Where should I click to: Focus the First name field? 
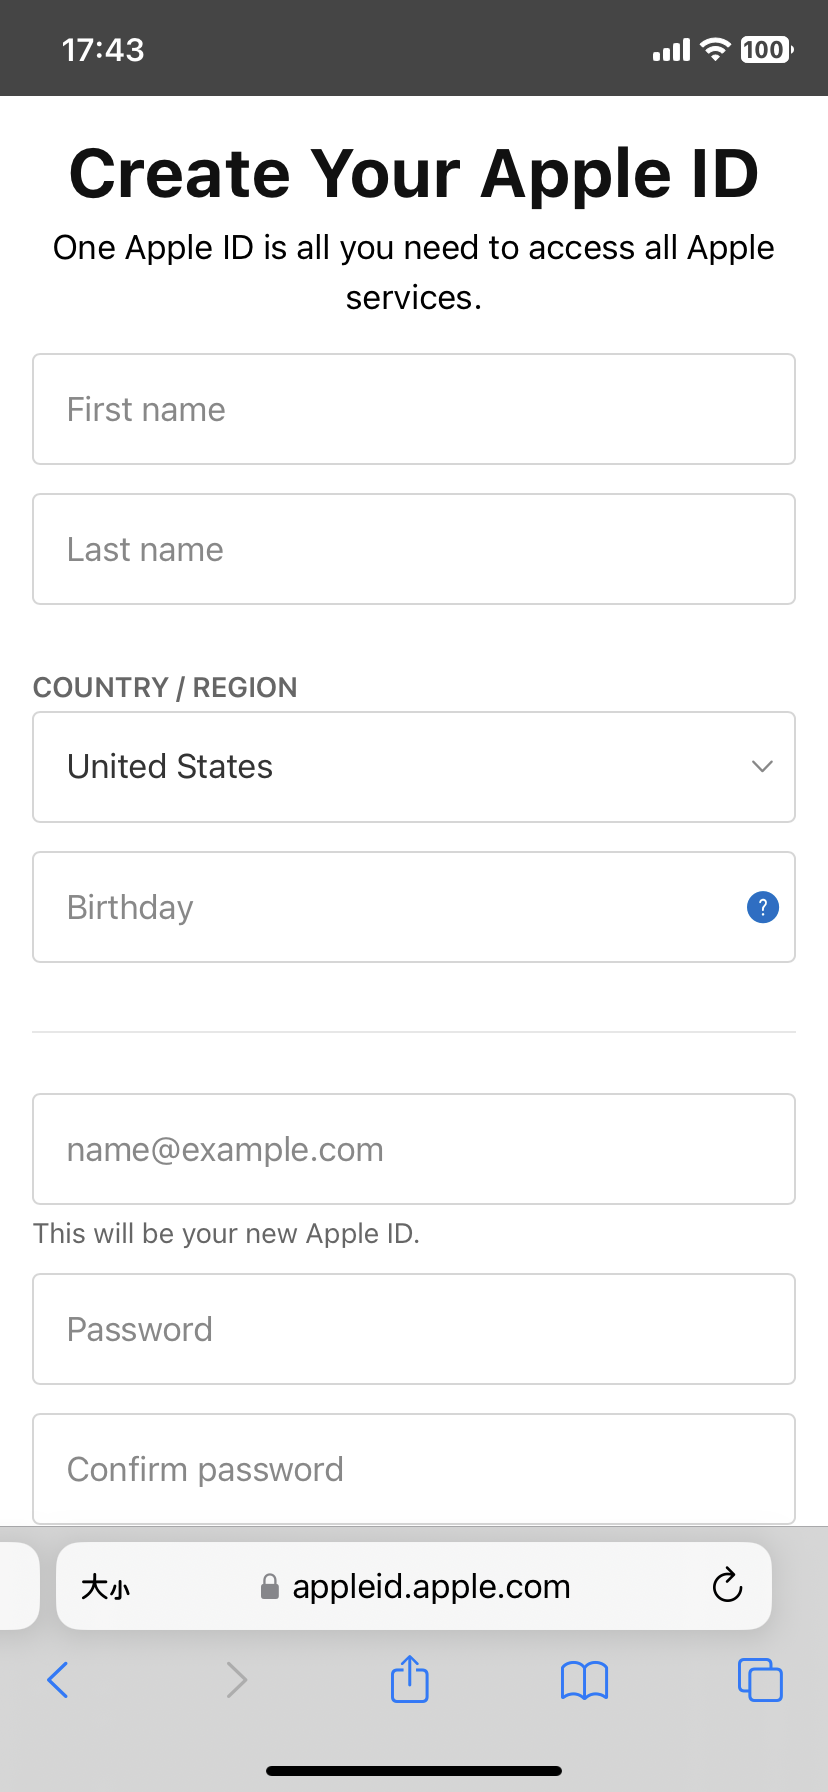[414, 409]
